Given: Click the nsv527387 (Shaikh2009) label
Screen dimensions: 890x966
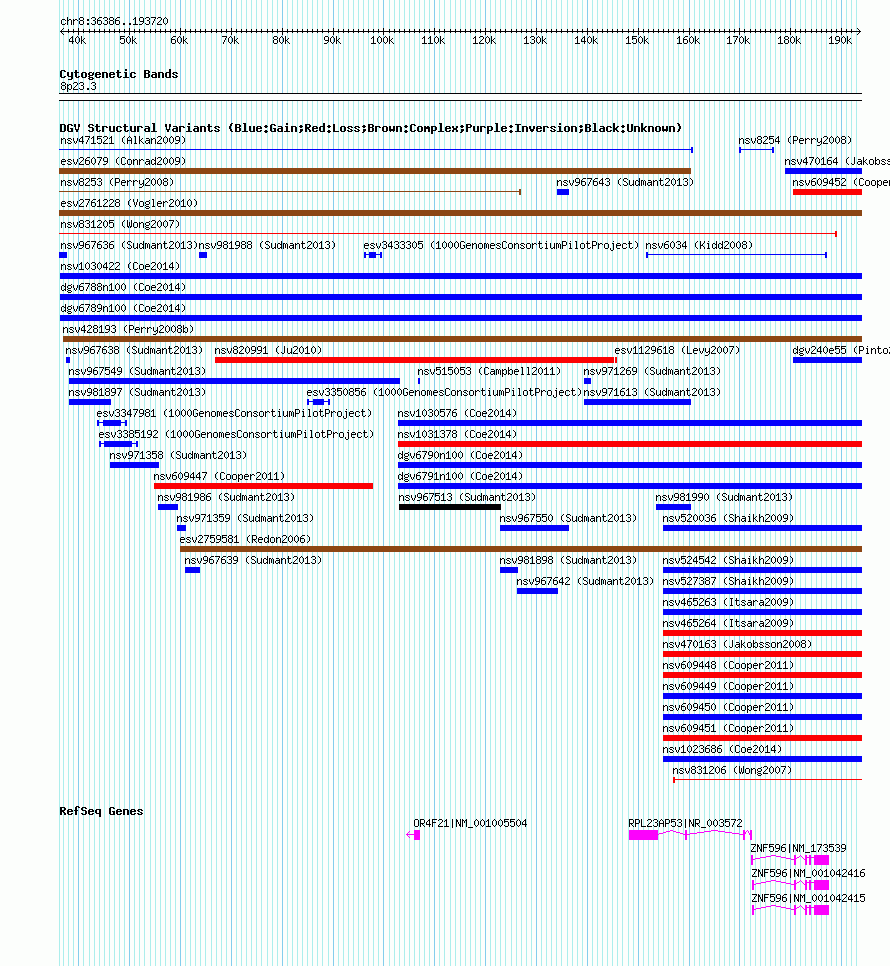Looking at the screenshot, I should pos(728,580).
